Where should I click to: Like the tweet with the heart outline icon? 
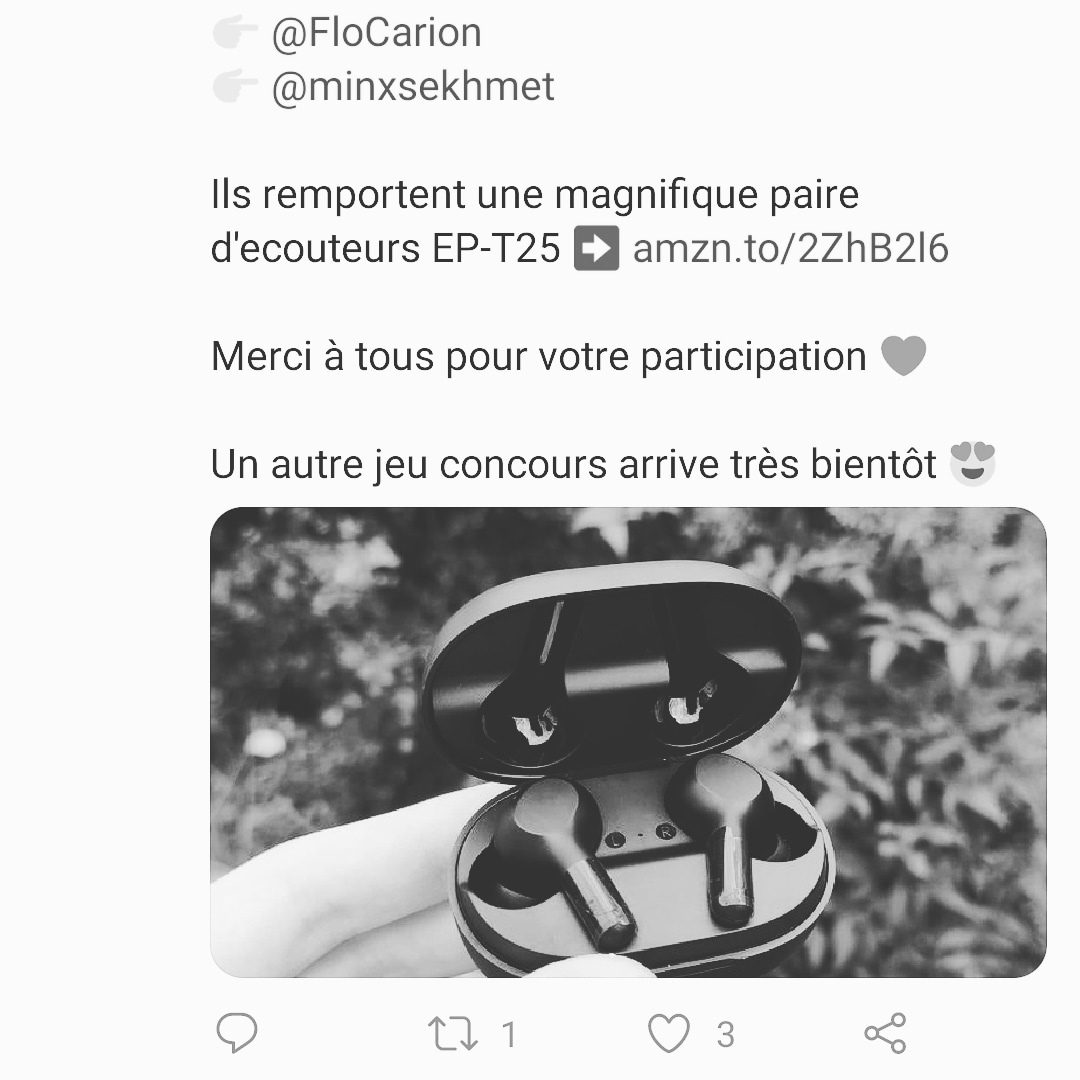(669, 1033)
